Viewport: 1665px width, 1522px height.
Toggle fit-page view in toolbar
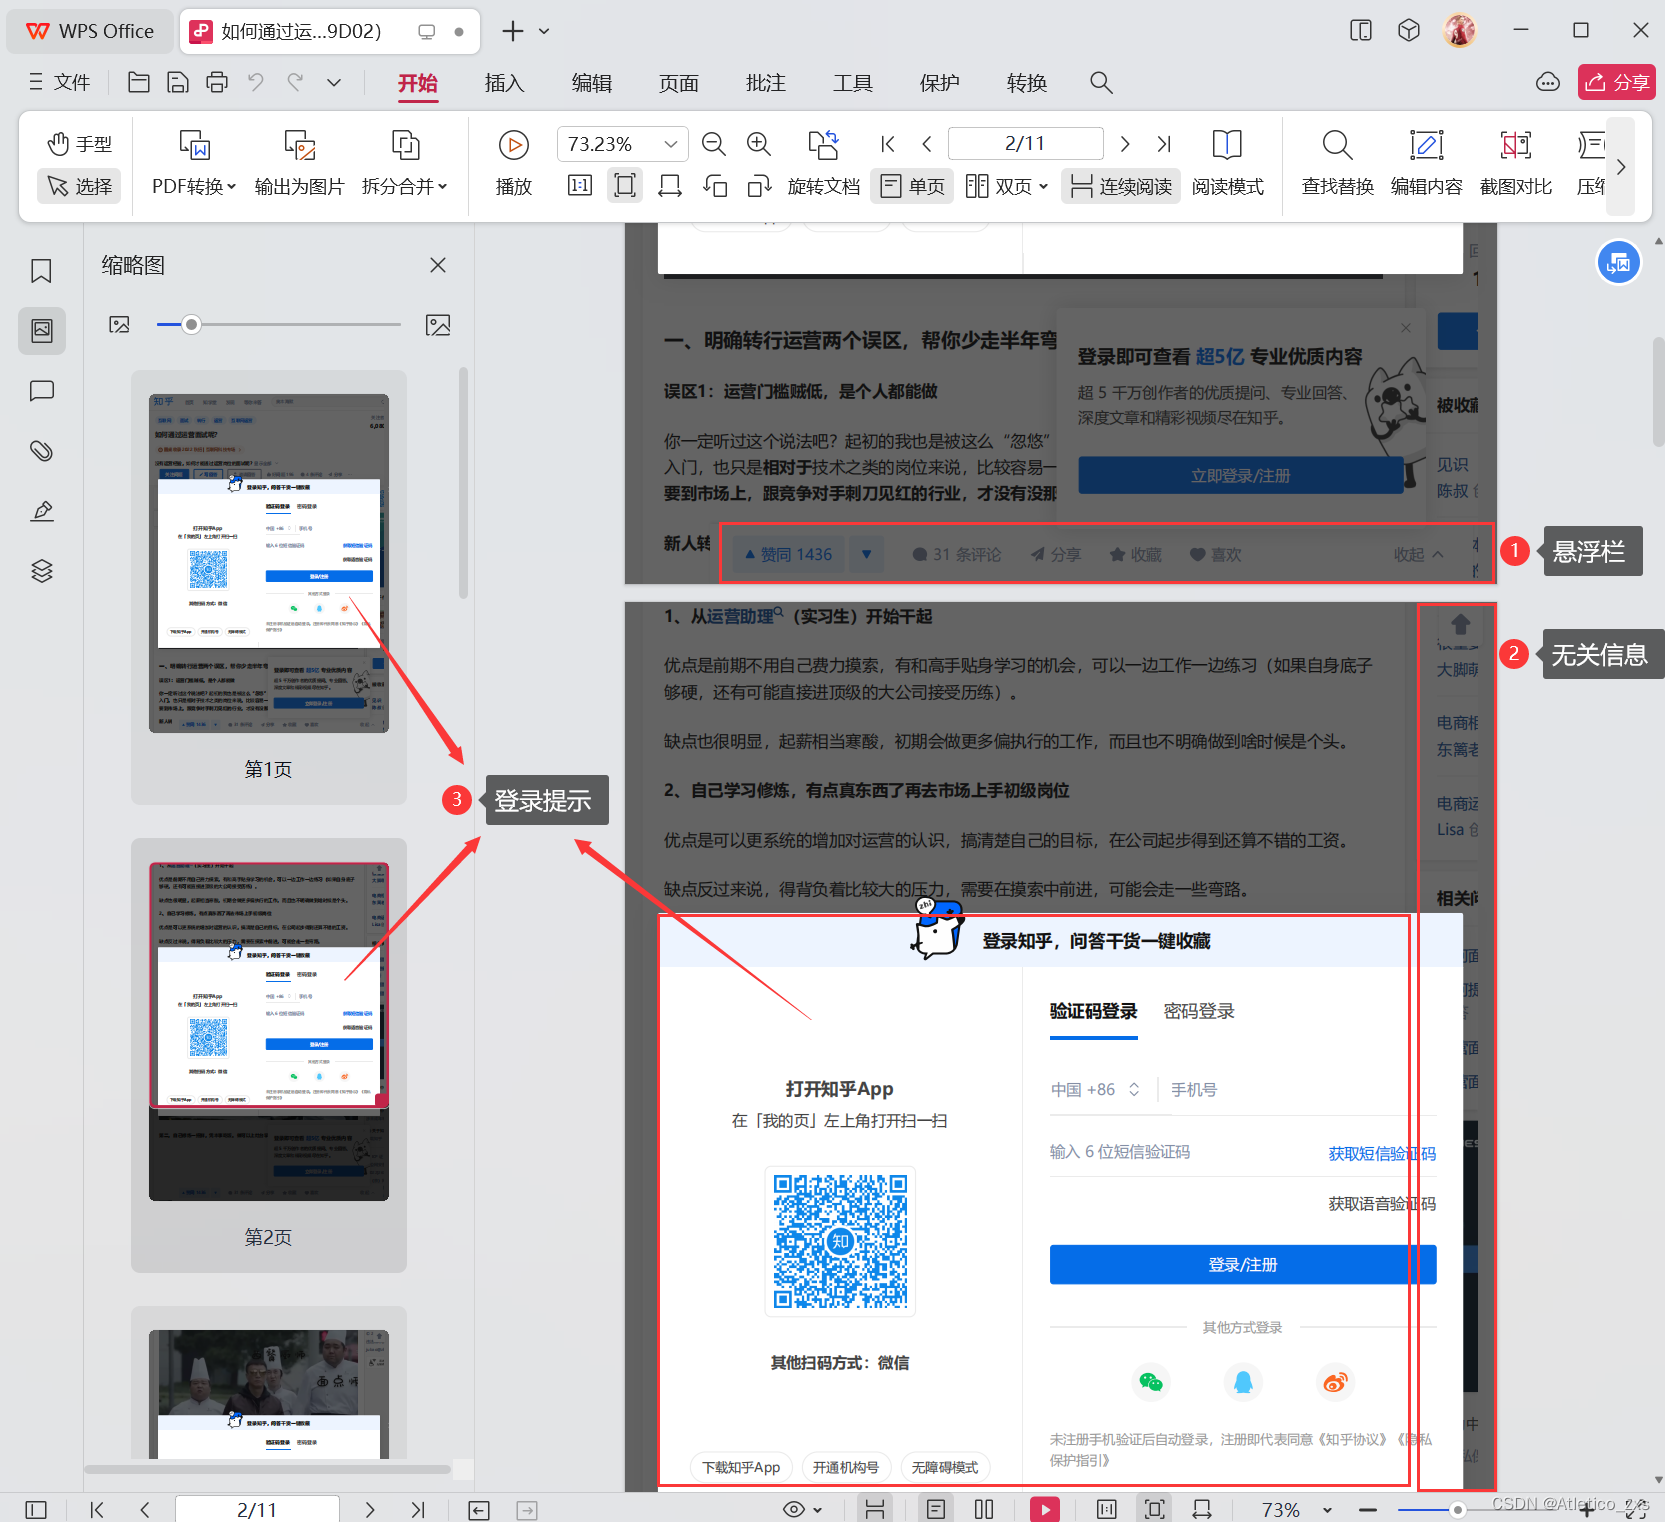[x=625, y=186]
